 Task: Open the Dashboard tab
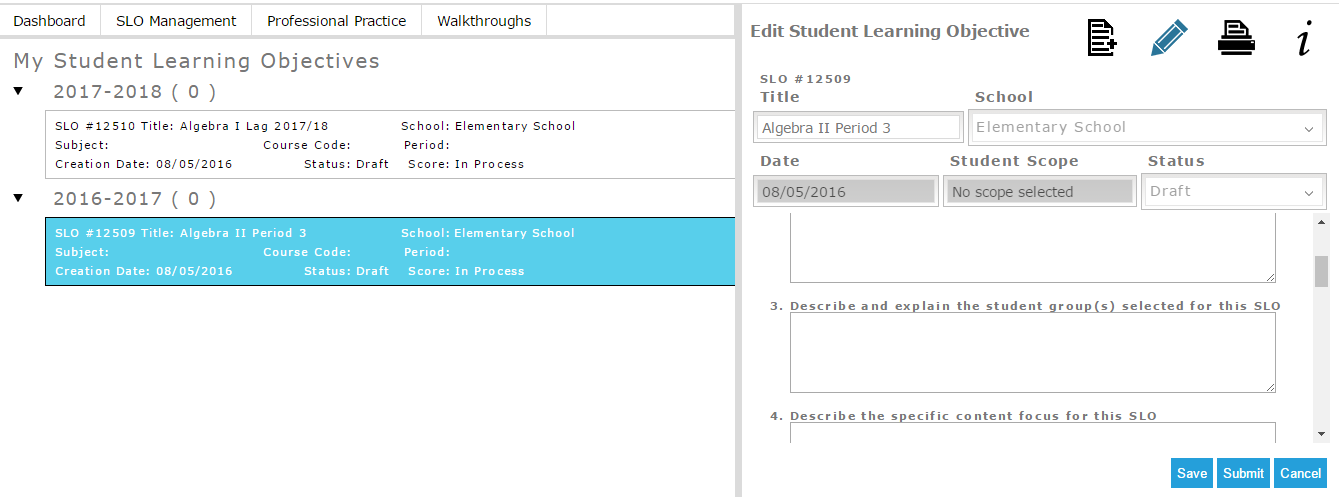point(50,20)
